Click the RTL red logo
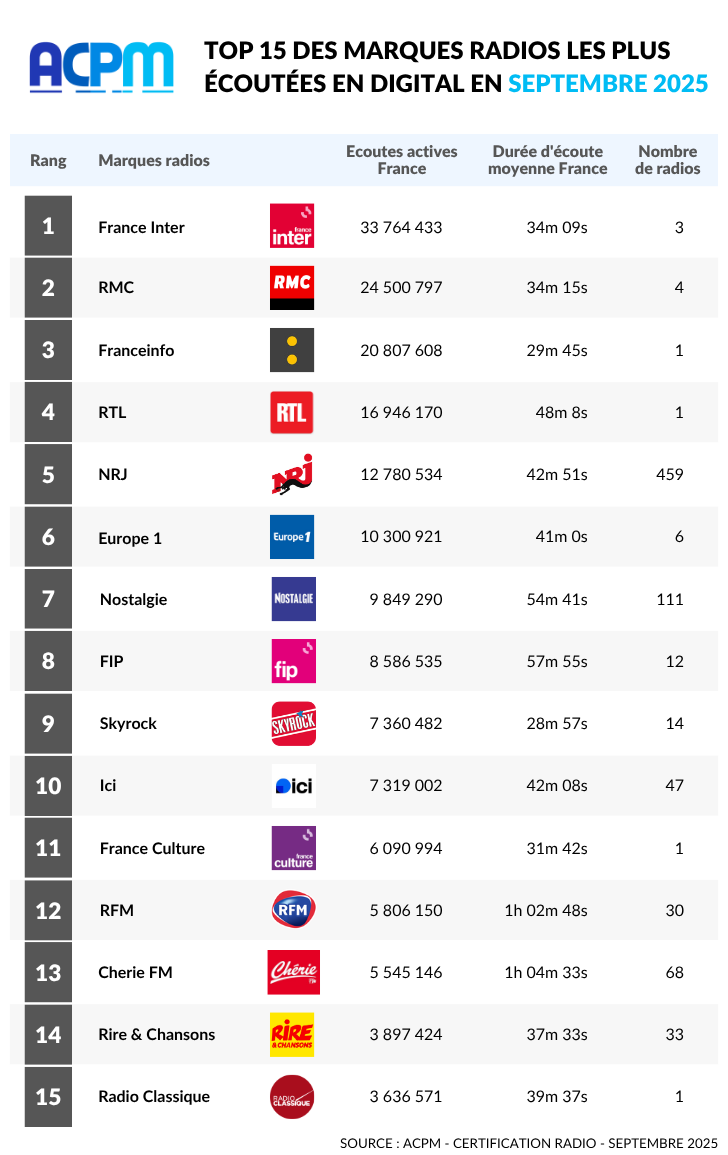728x1155 pixels. pyautogui.click(x=292, y=412)
